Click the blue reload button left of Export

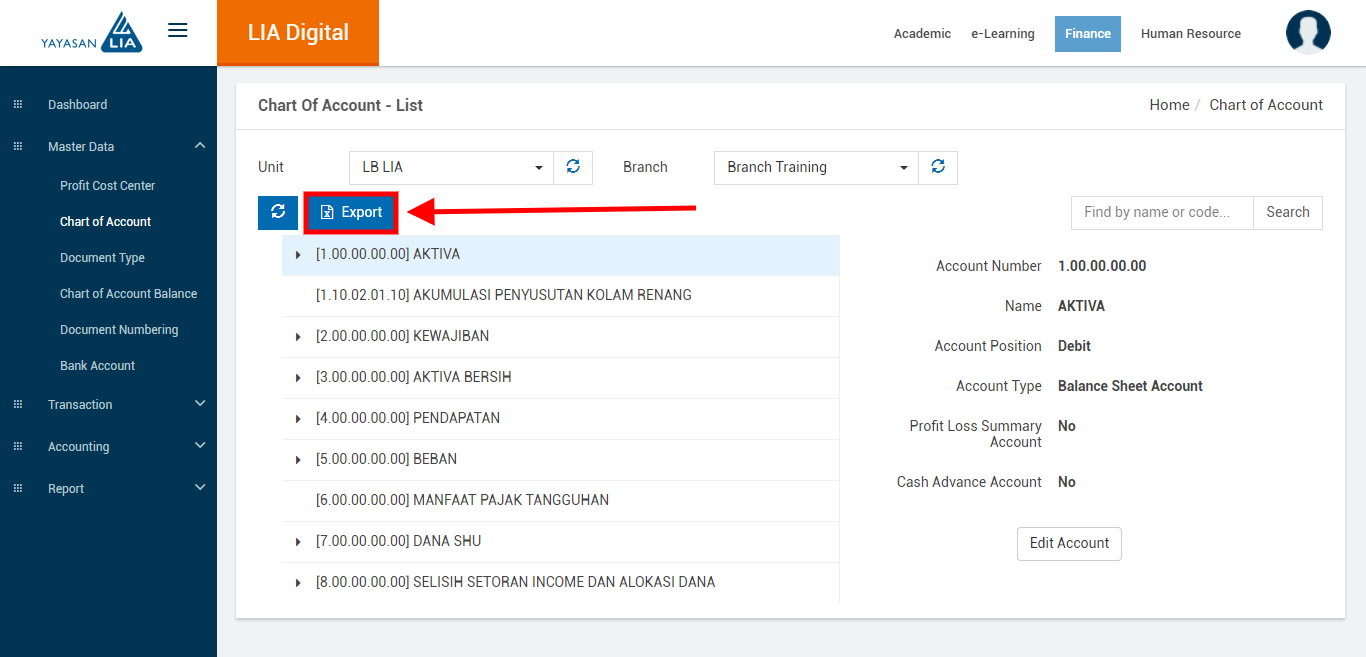[278, 212]
